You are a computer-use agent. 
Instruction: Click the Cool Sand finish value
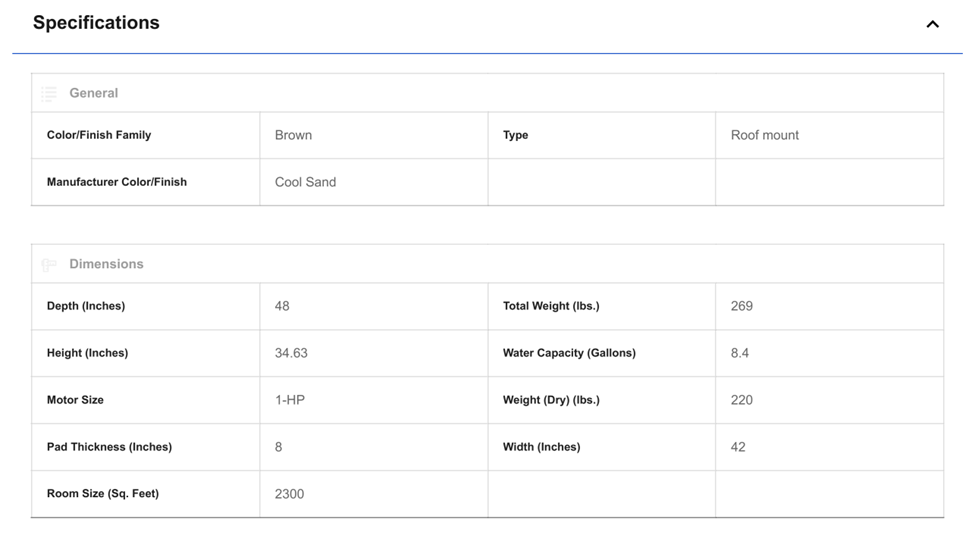(305, 182)
